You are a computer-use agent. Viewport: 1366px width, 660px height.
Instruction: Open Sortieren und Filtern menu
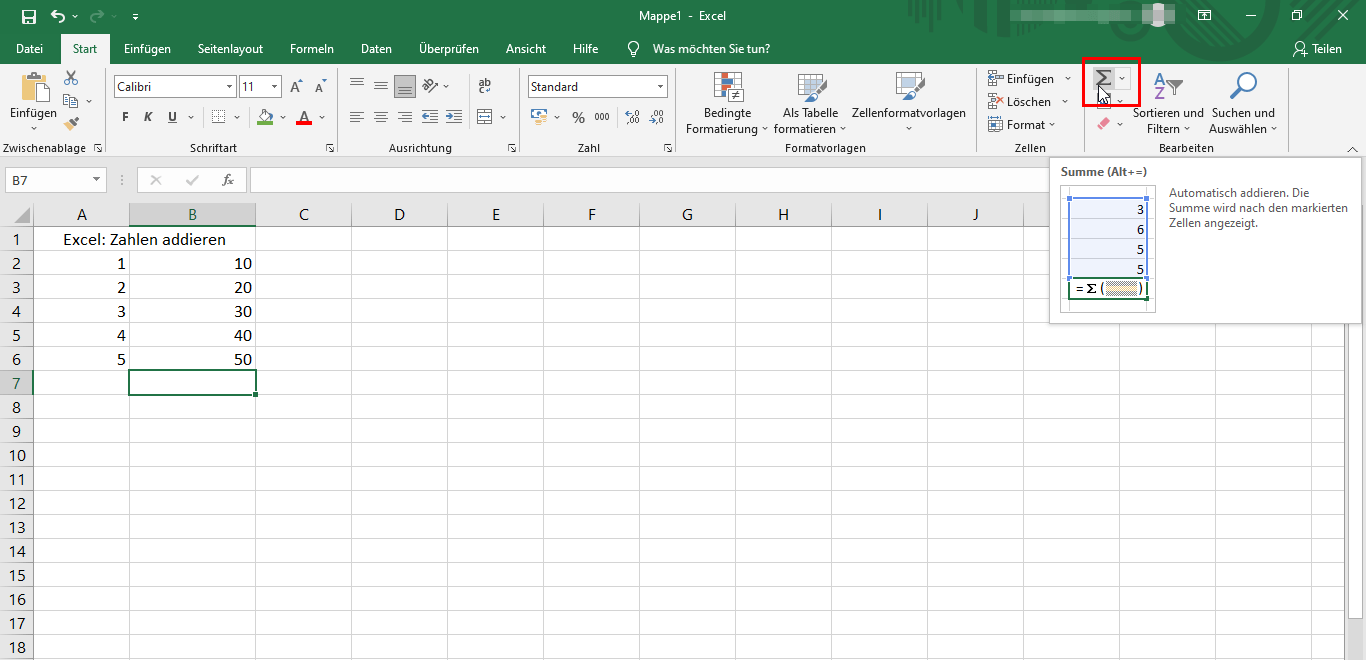tap(1168, 104)
